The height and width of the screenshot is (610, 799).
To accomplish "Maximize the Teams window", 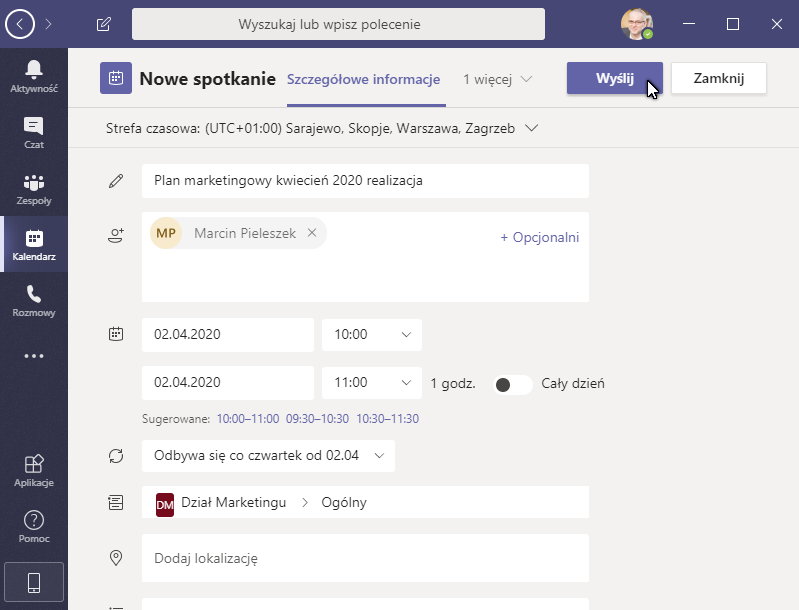I will tap(733, 24).
